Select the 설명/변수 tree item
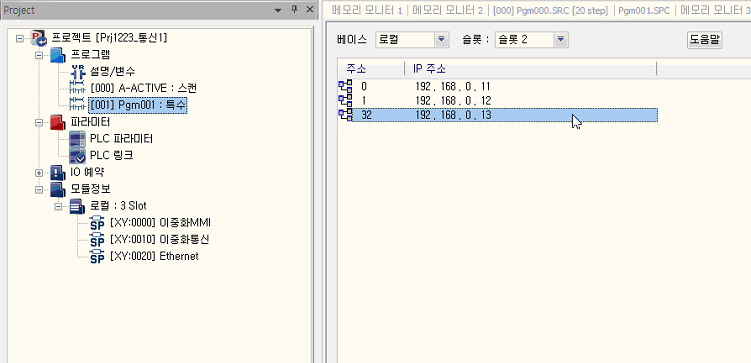751x363 pixels. pos(112,72)
